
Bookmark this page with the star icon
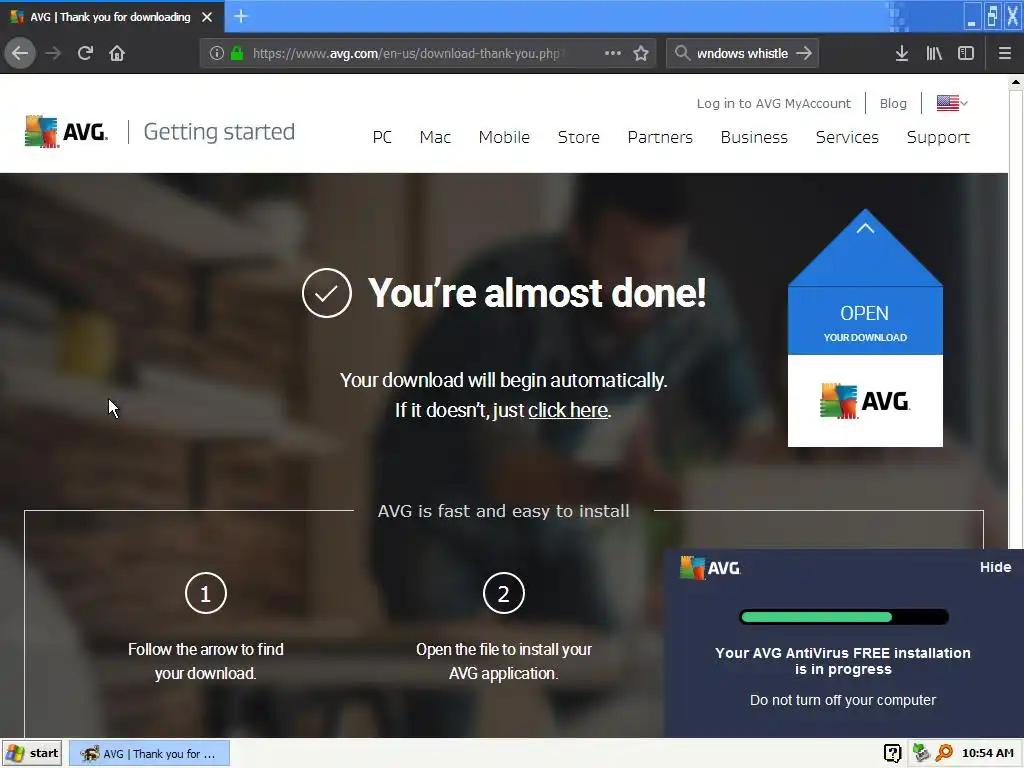[x=641, y=53]
